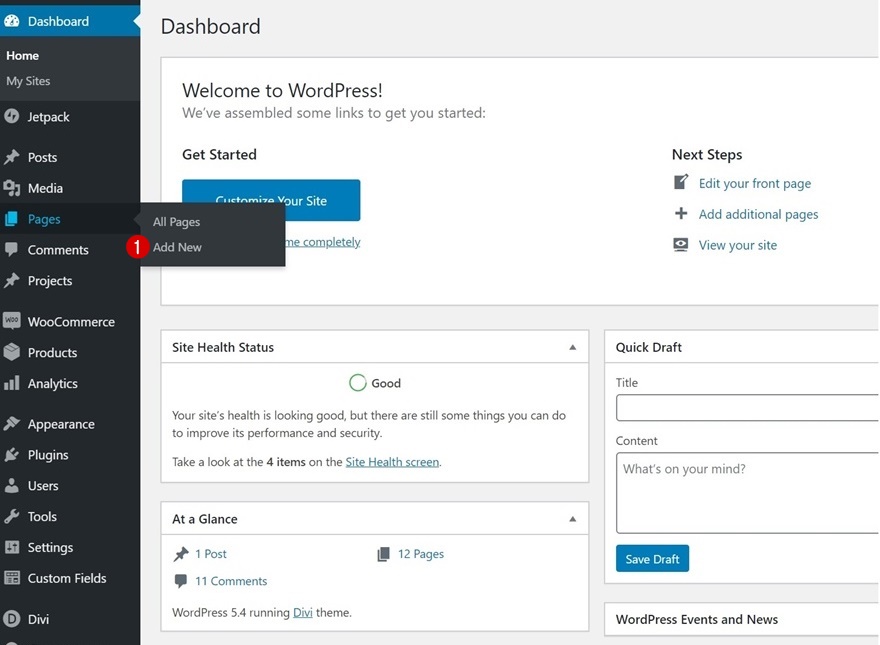Open Media via its sidebar icon
The height and width of the screenshot is (645, 880).
click(12, 188)
